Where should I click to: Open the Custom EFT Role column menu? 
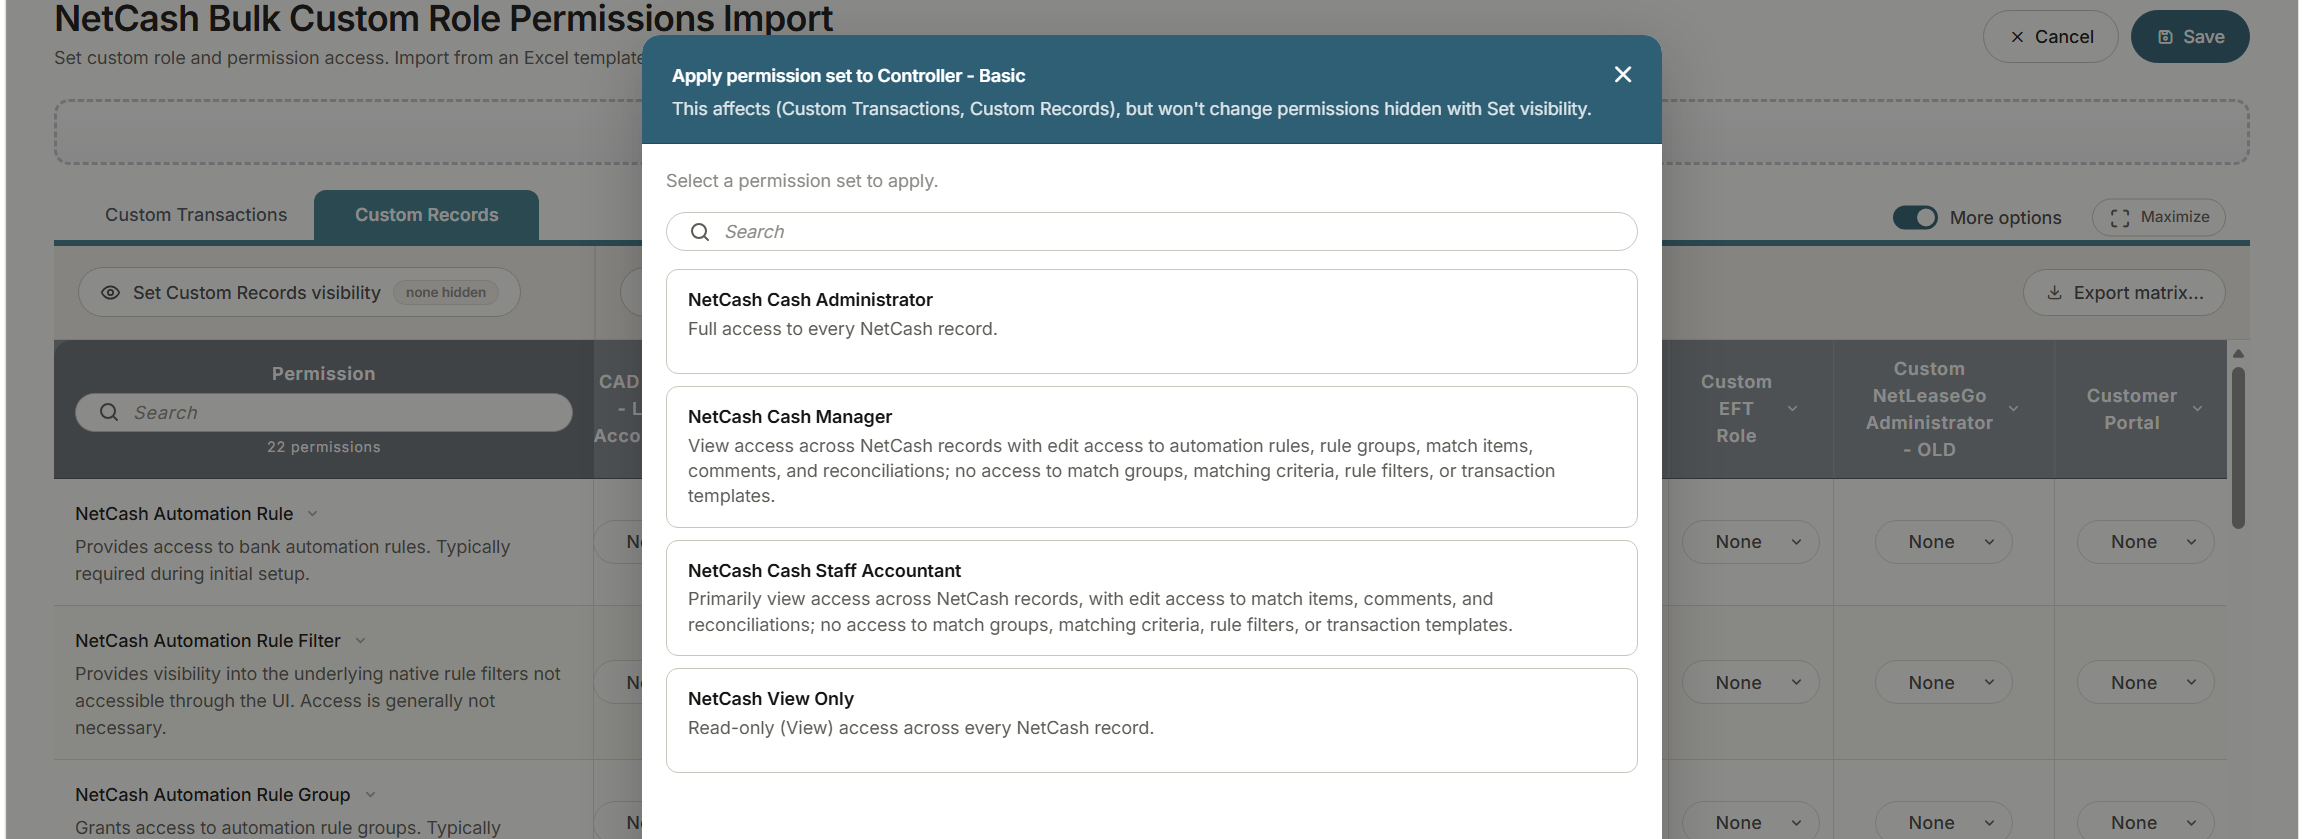coord(1792,409)
